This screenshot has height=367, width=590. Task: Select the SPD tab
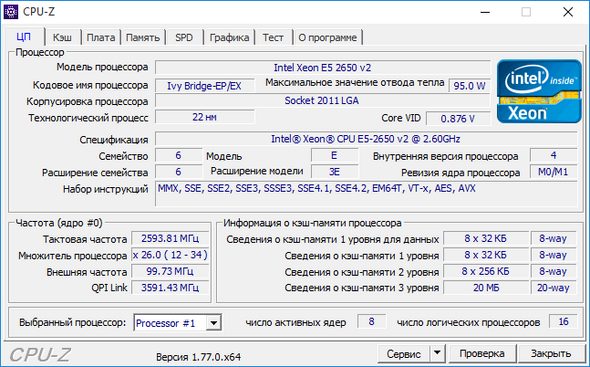click(x=184, y=38)
